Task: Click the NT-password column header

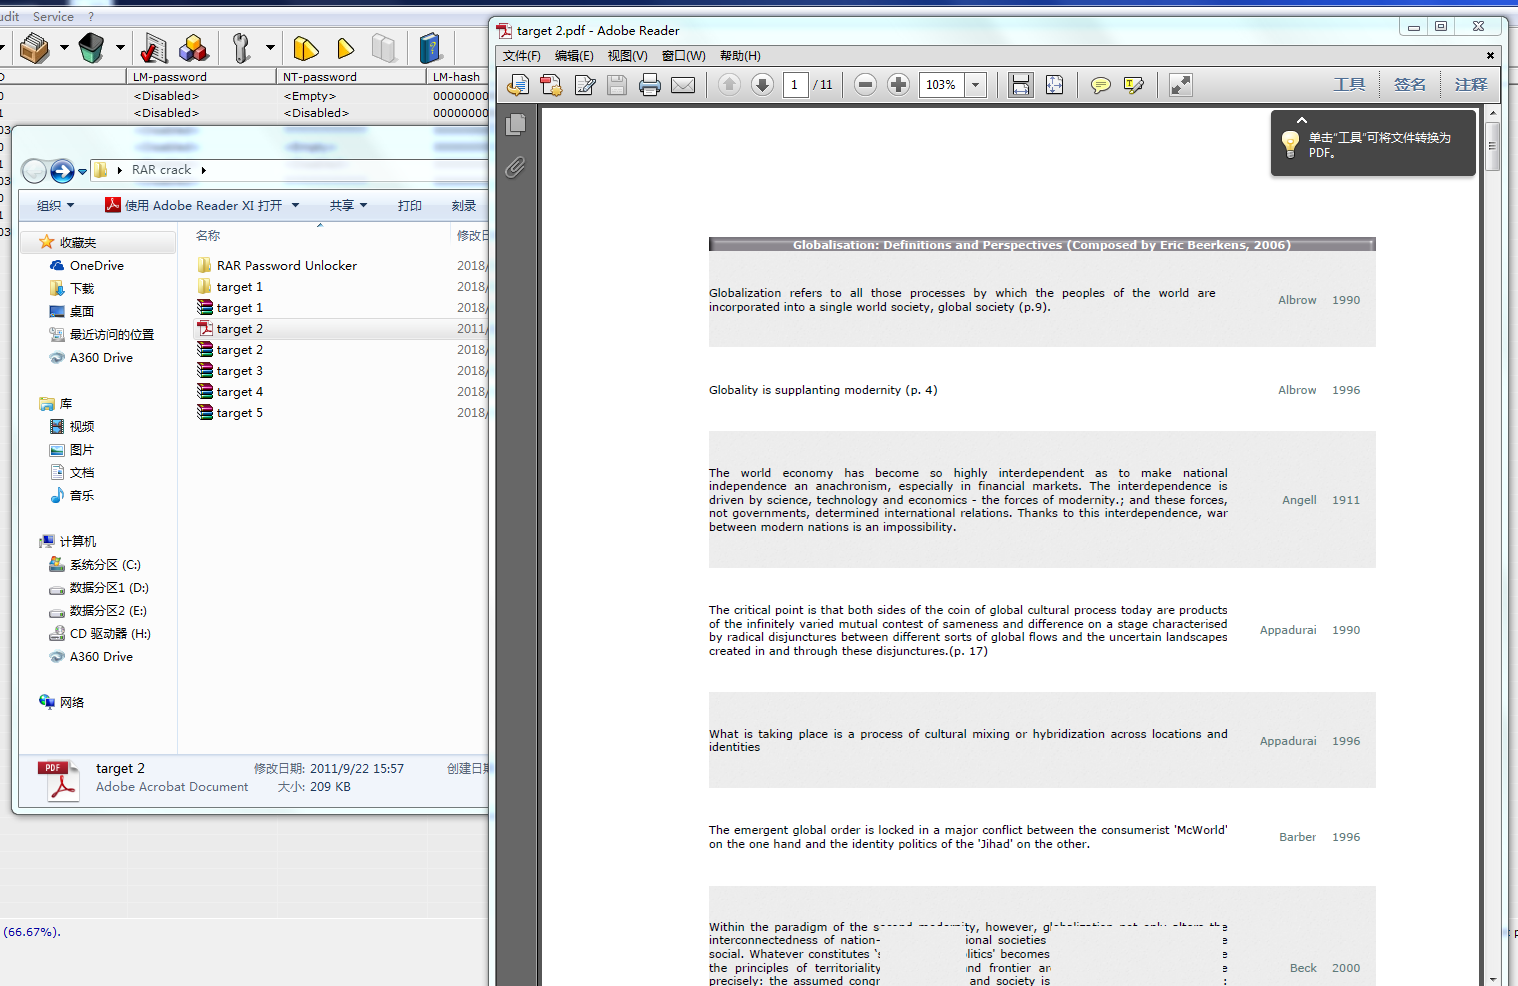Action: click(350, 77)
